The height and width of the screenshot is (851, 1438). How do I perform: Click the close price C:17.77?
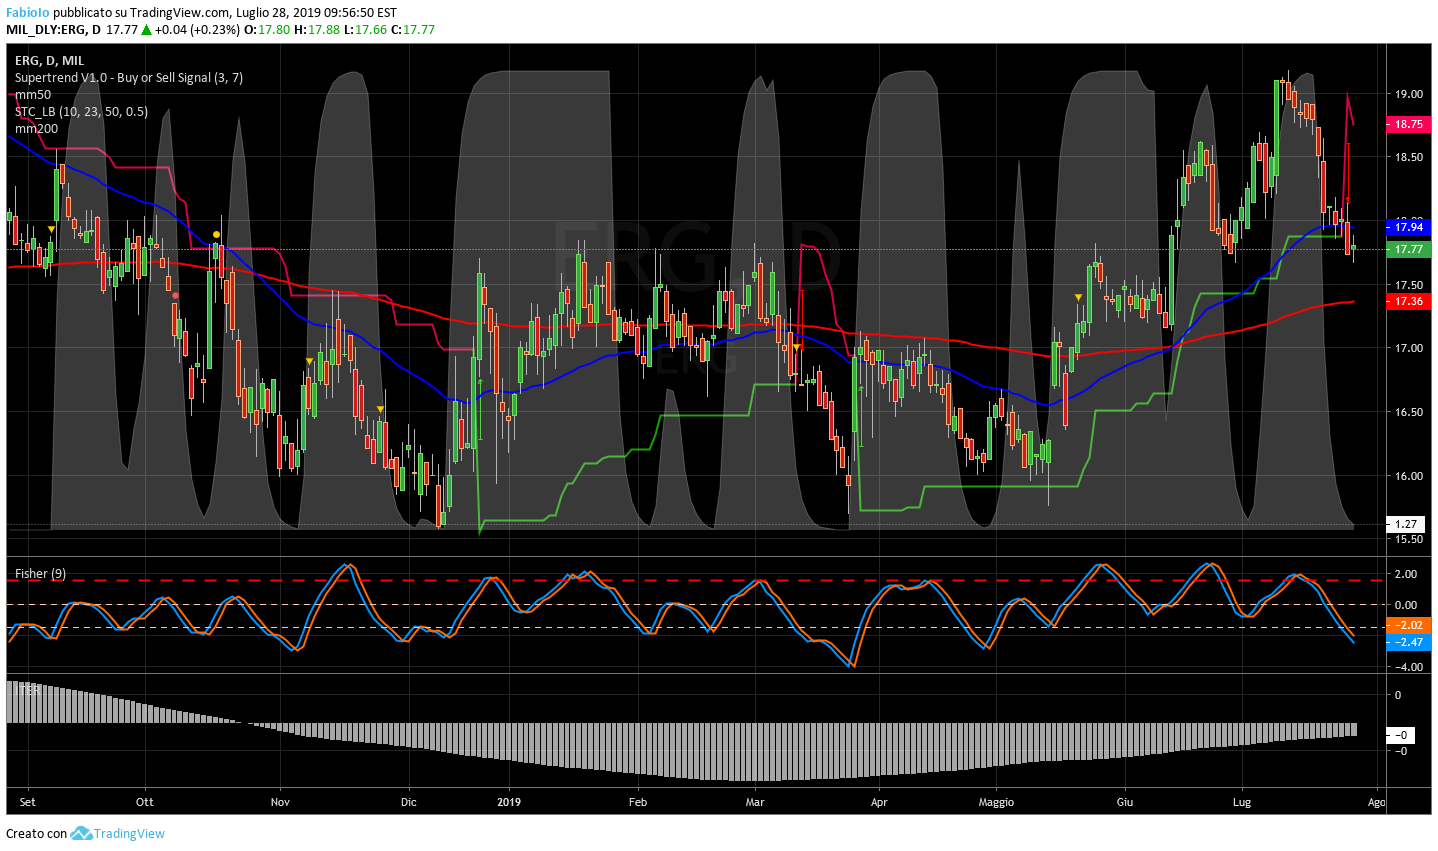pyautogui.click(x=412, y=29)
